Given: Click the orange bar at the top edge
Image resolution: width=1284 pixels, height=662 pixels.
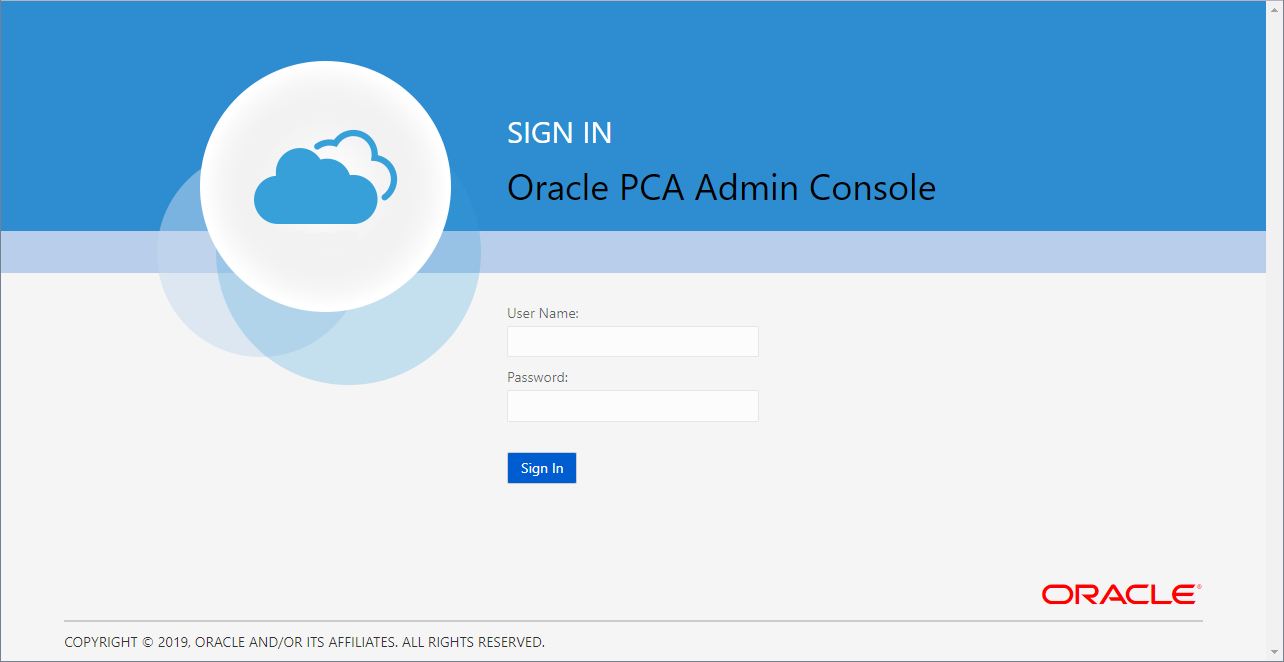Looking at the screenshot, I should point(640,5).
